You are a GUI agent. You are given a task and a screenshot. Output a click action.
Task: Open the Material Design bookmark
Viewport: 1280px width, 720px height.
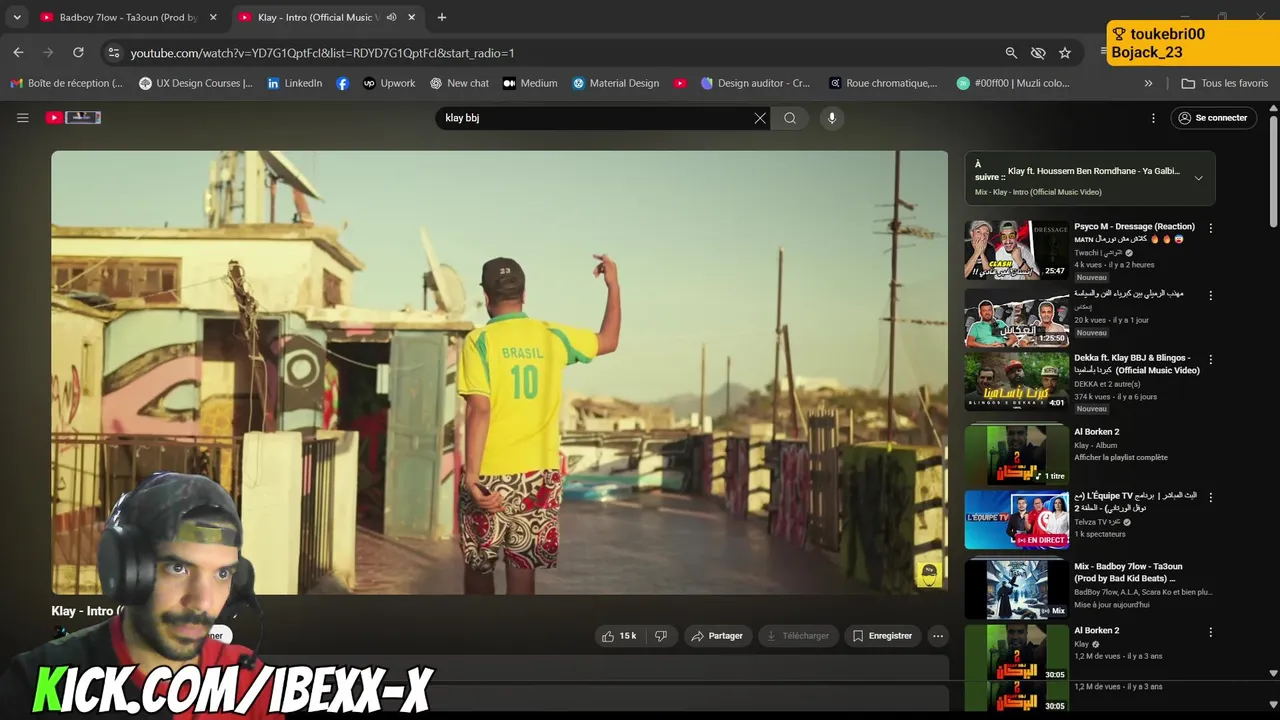[x=615, y=84]
